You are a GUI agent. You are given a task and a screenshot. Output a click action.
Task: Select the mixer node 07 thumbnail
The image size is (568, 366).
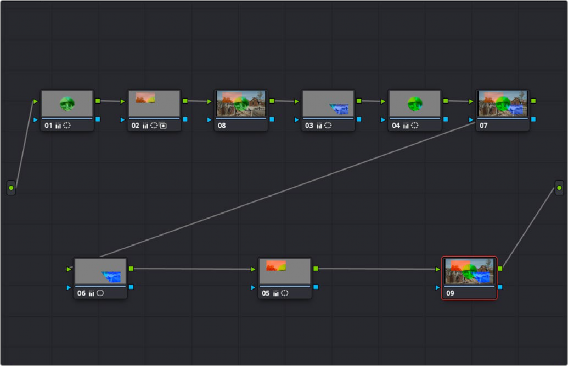click(x=502, y=104)
